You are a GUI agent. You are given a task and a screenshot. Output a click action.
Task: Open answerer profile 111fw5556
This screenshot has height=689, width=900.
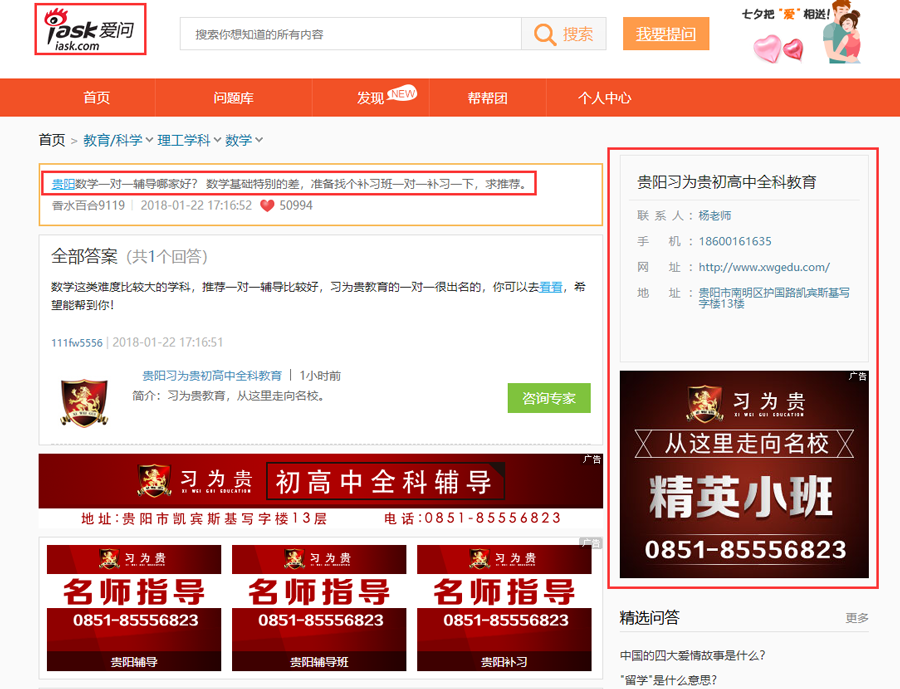(x=76, y=343)
